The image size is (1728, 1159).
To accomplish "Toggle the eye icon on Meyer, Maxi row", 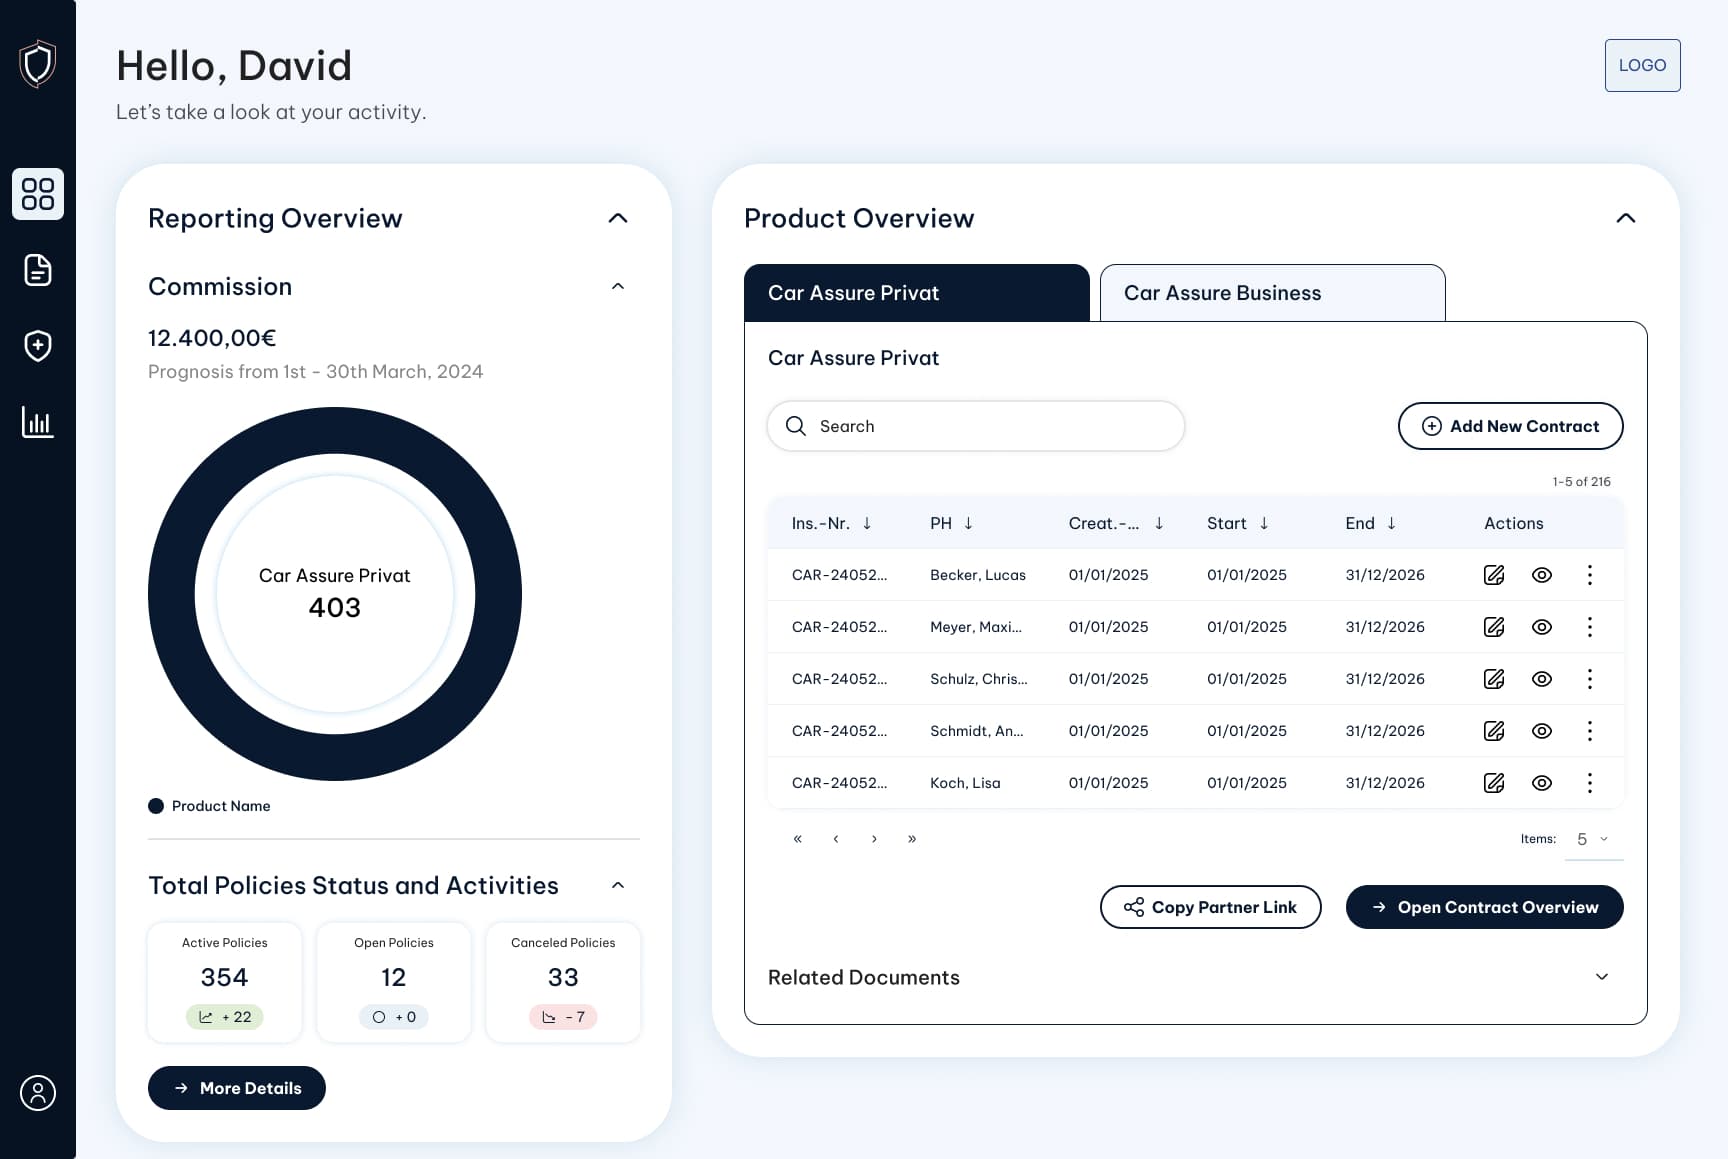I will 1541,627.
